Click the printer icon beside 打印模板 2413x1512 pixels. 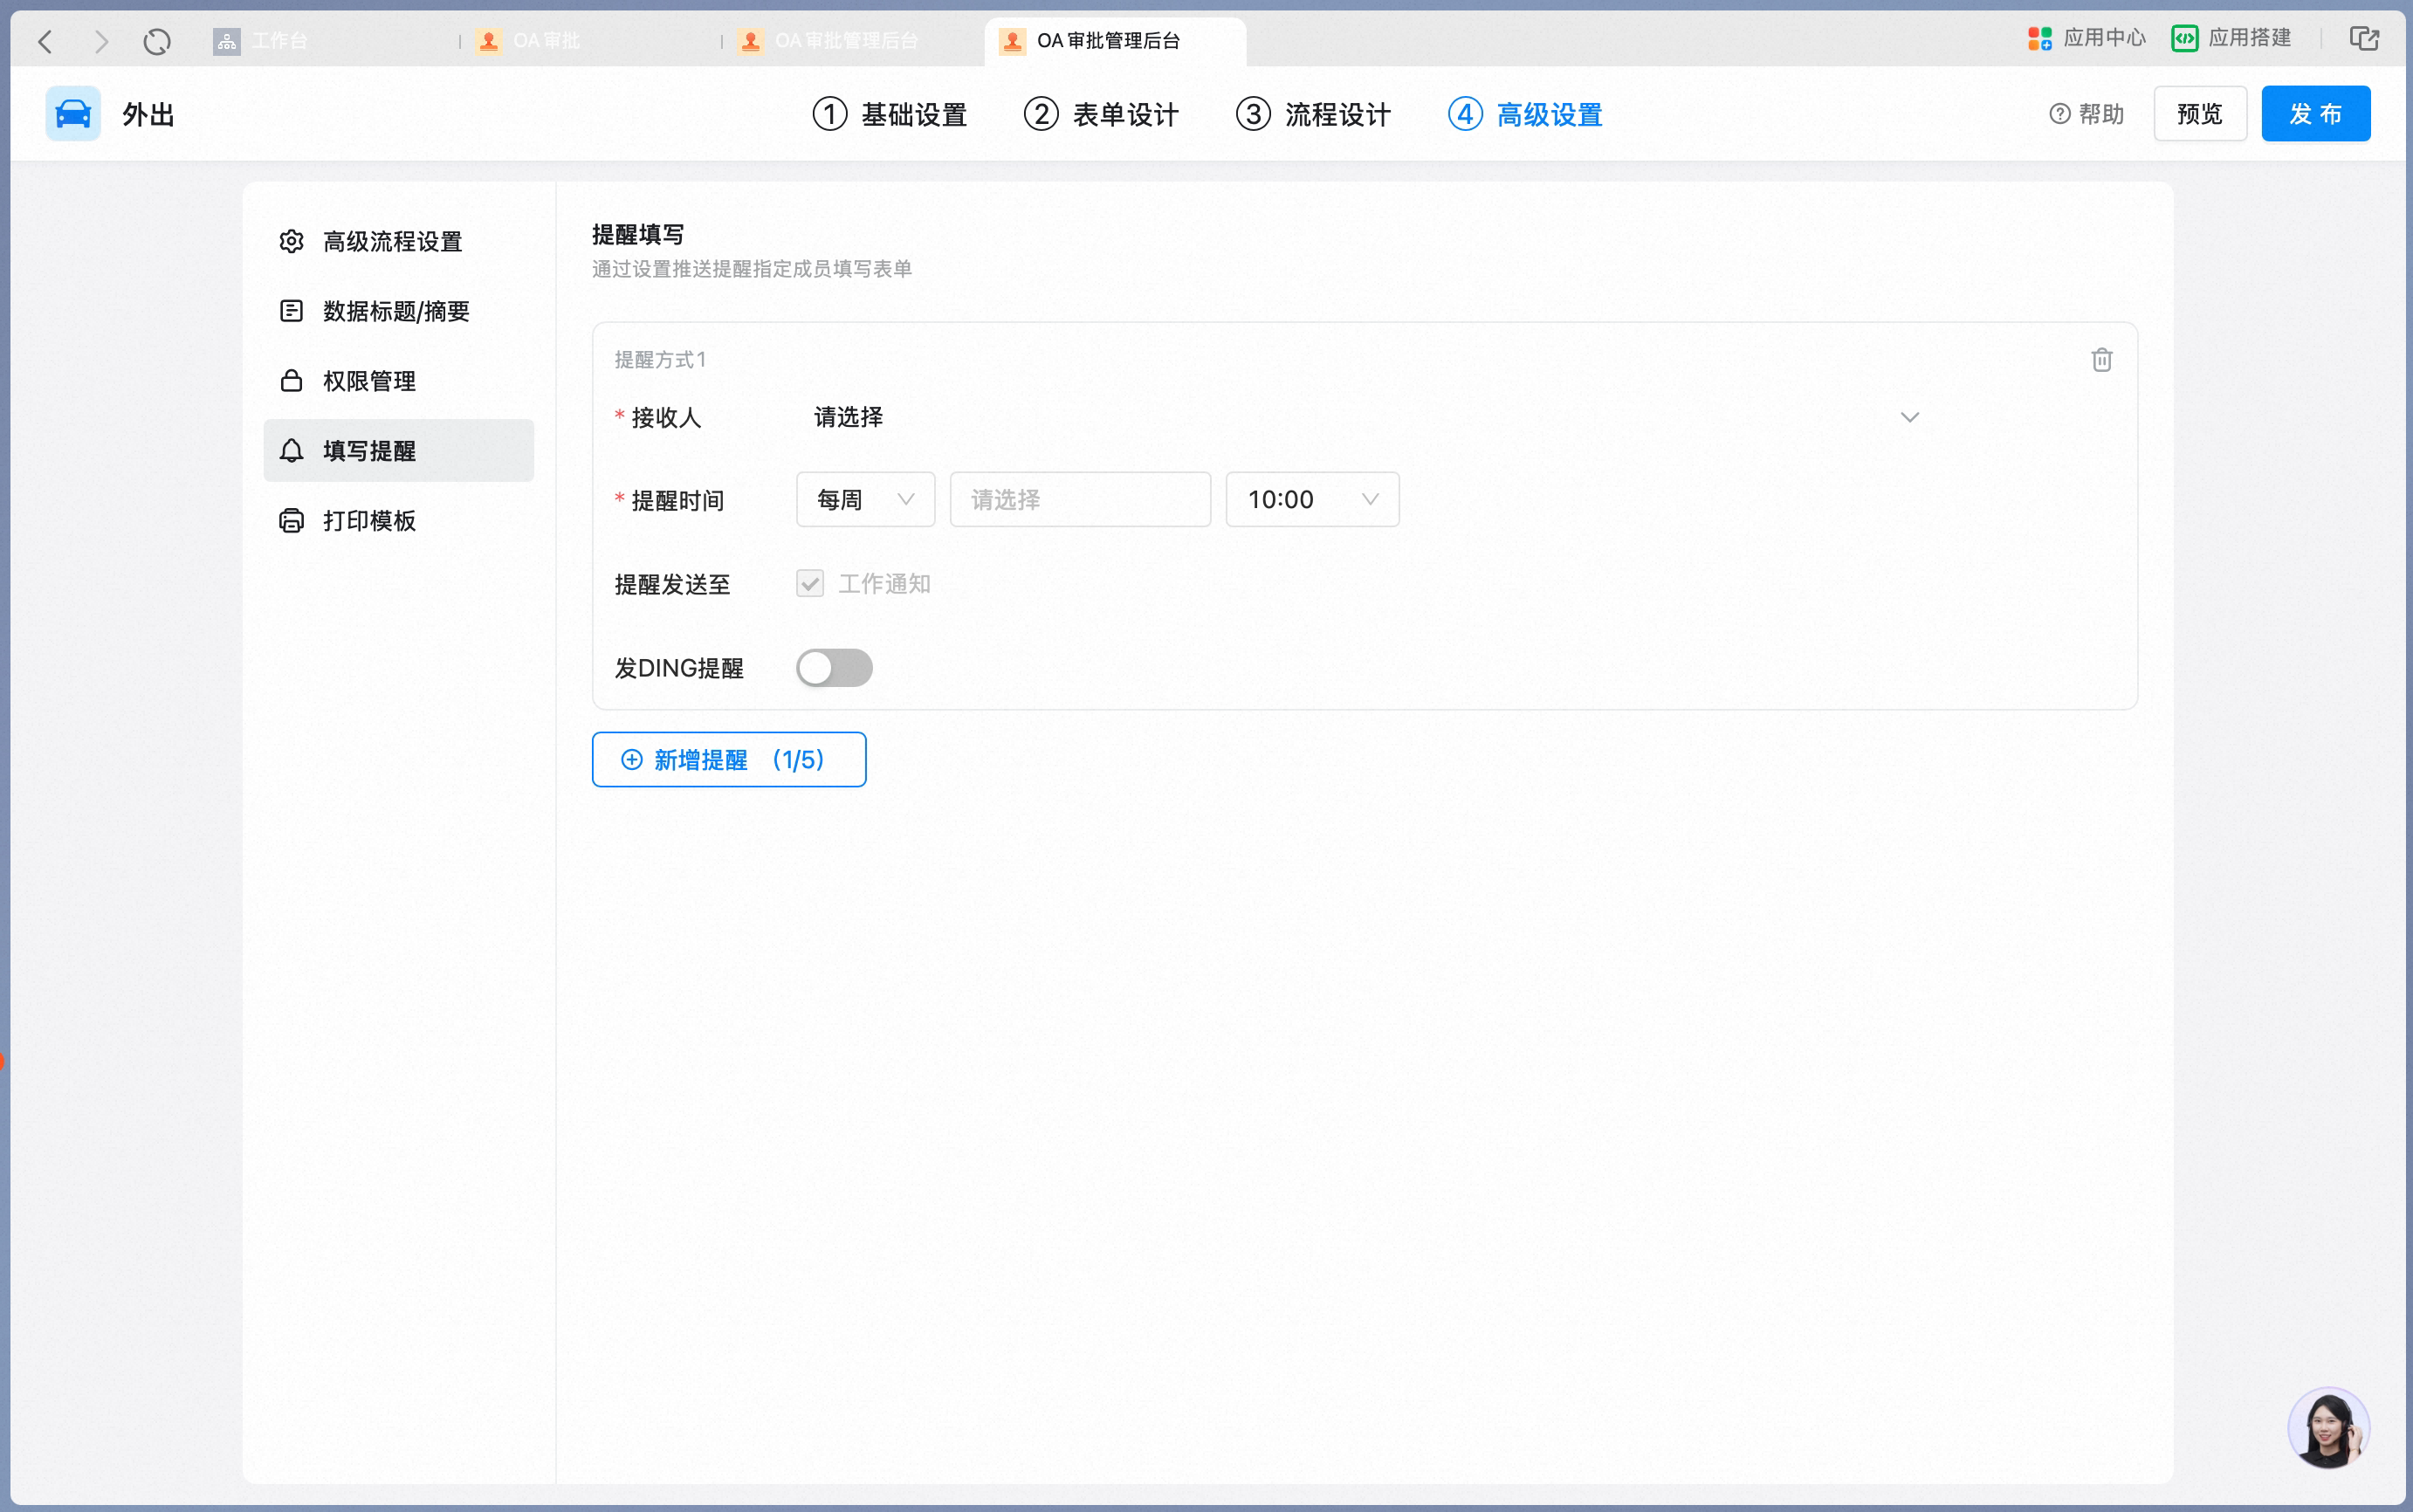tap(291, 520)
